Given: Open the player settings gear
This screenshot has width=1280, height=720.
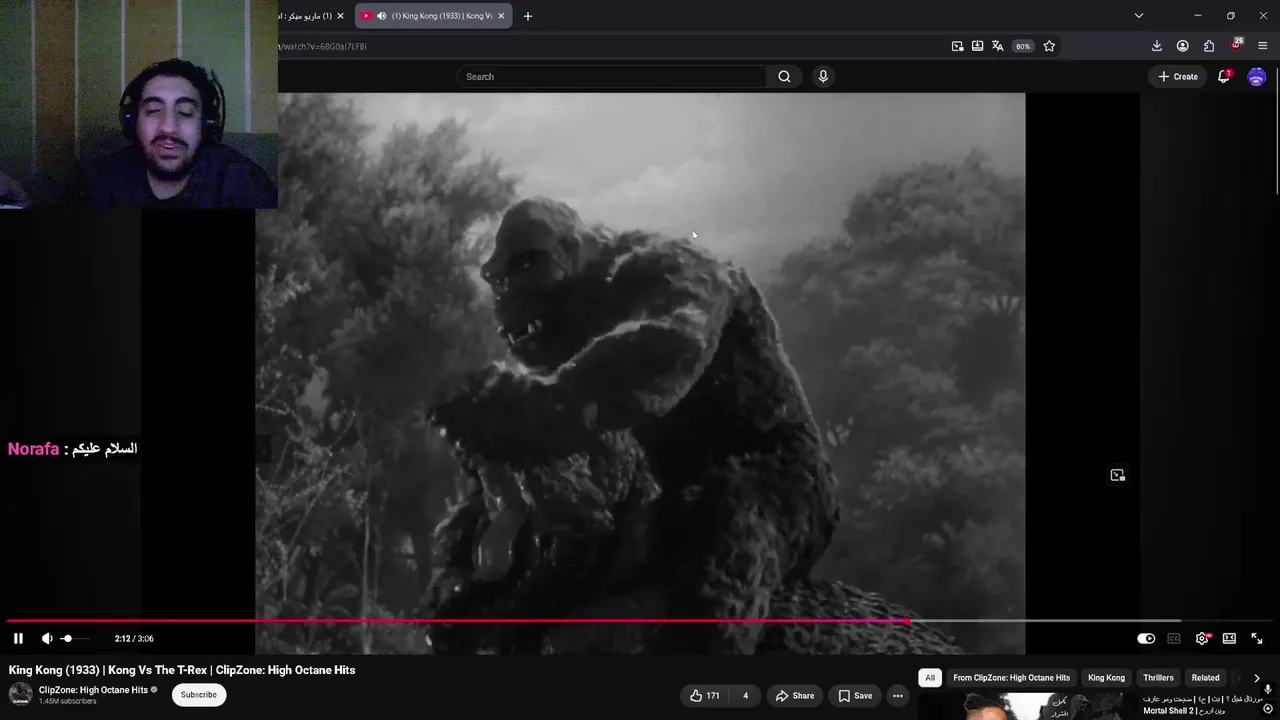Looking at the screenshot, I should (x=1202, y=638).
